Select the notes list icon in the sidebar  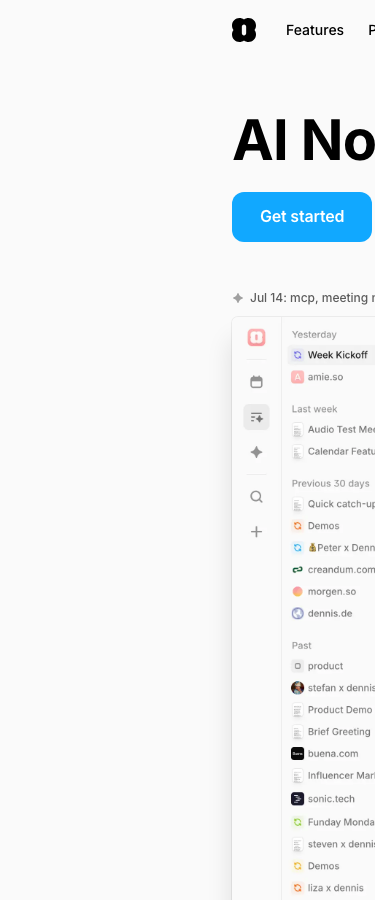click(x=256, y=417)
